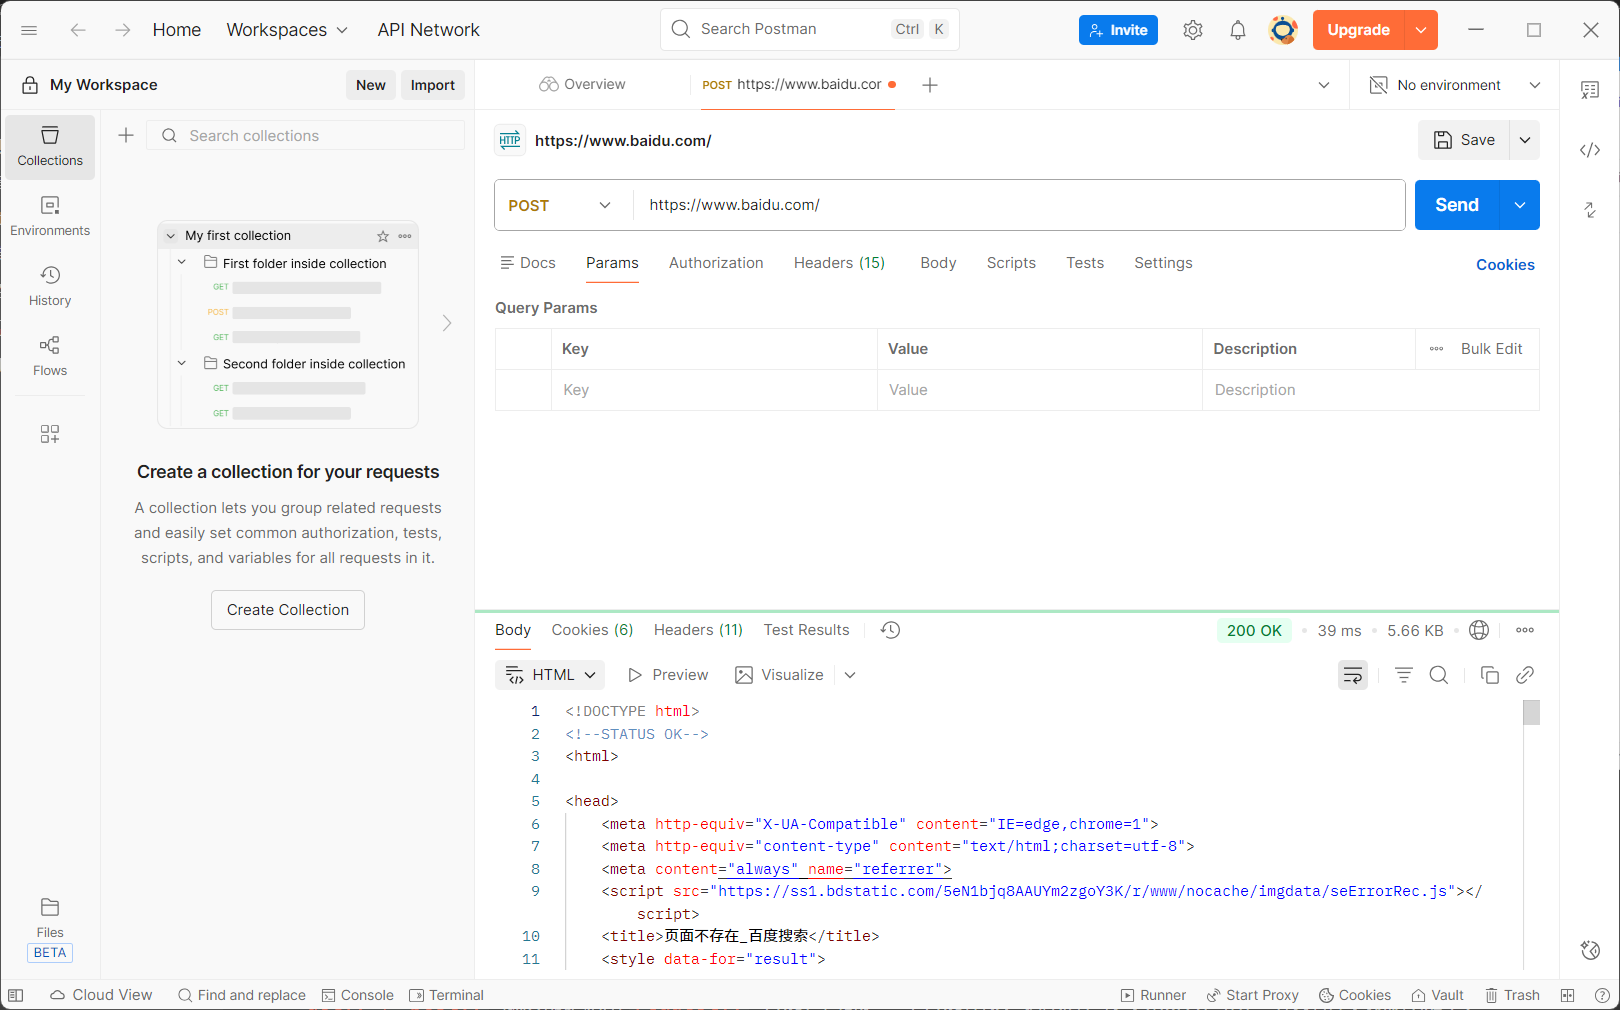Image resolution: width=1620 pixels, height=1010 pixels.
Task: Open Postbot assistant icon at right bottom
Action: coord(1590,950)
